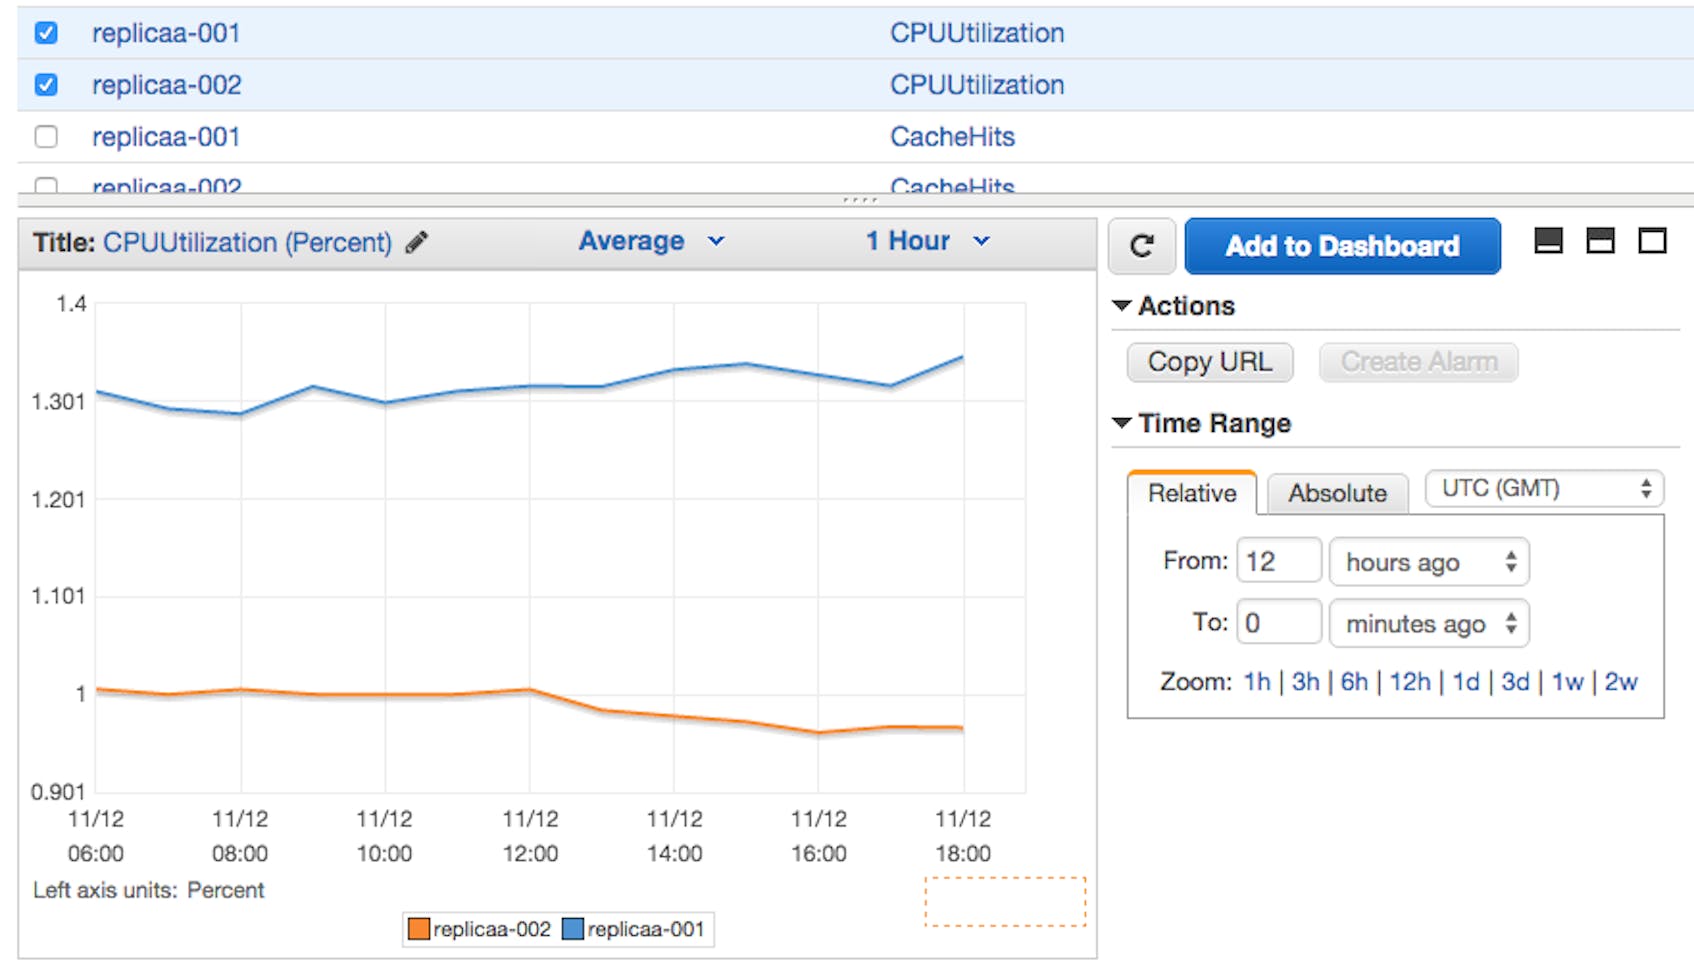Open the Average statistic dropdown
This screenshot has height=973, width=1694.
coord(650,241)
